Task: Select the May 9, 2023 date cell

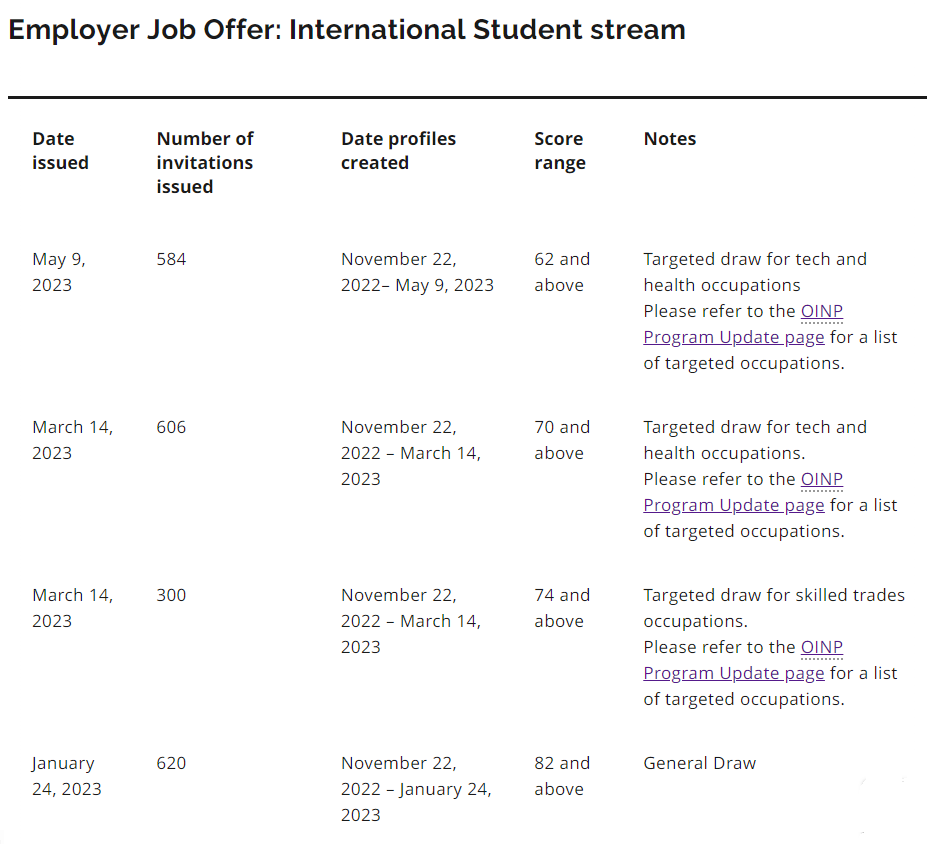Action: point(59,272)
